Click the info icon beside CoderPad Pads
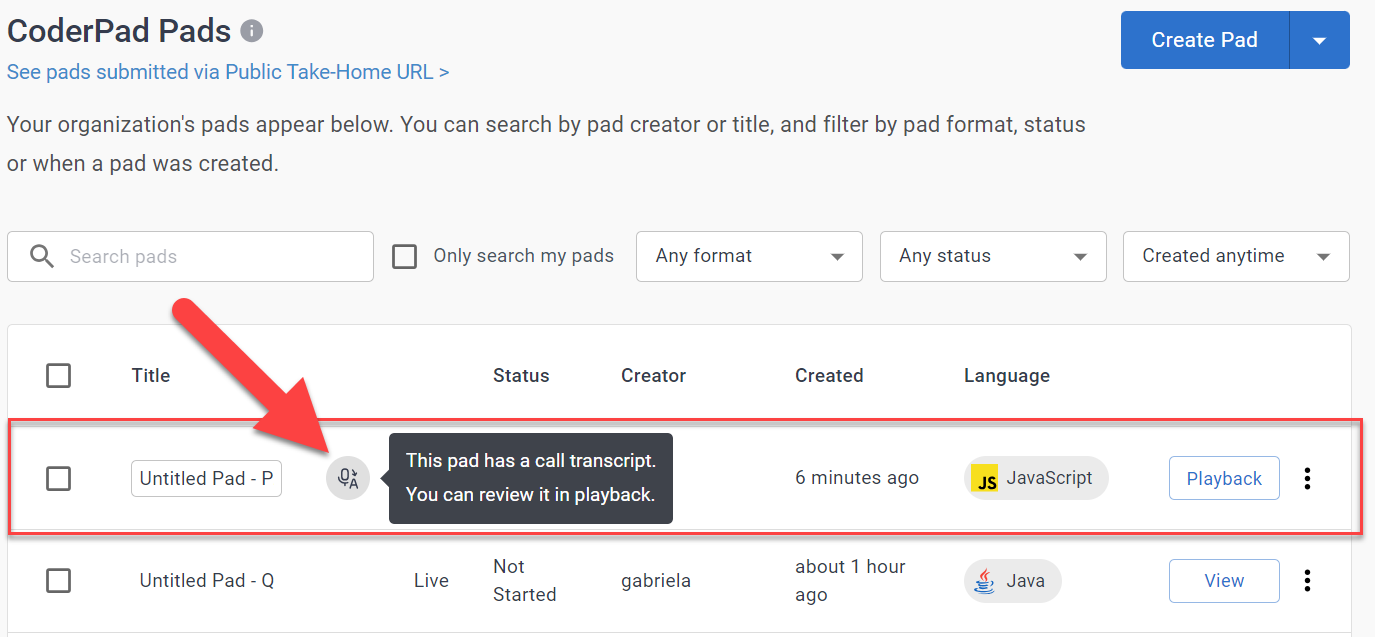Viewport: 1375px width, 637px height. (252, 31)
